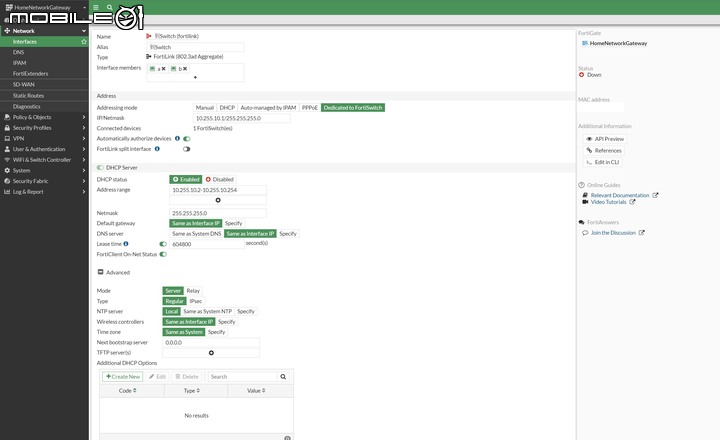Open the search icon in top bar
Viewport: 720px width, 440px height.
pos(110,7)
